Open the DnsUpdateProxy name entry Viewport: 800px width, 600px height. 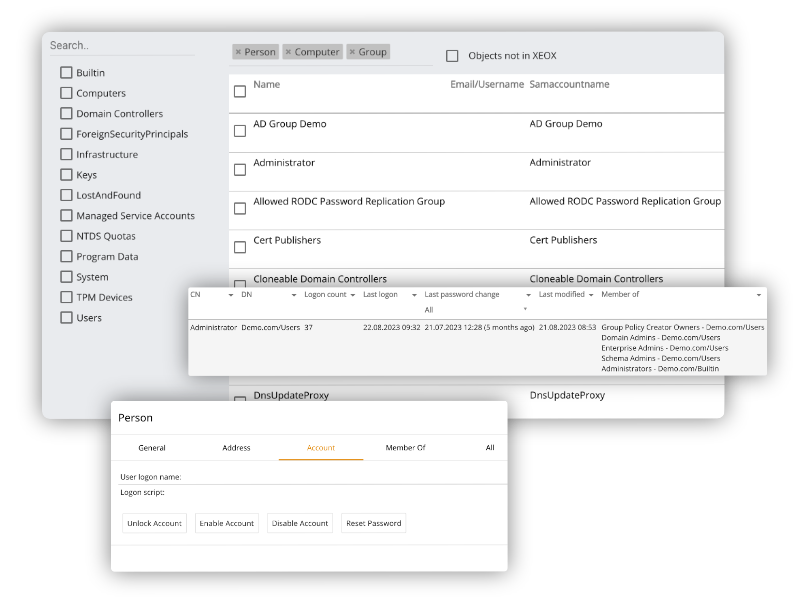point(291,395)
